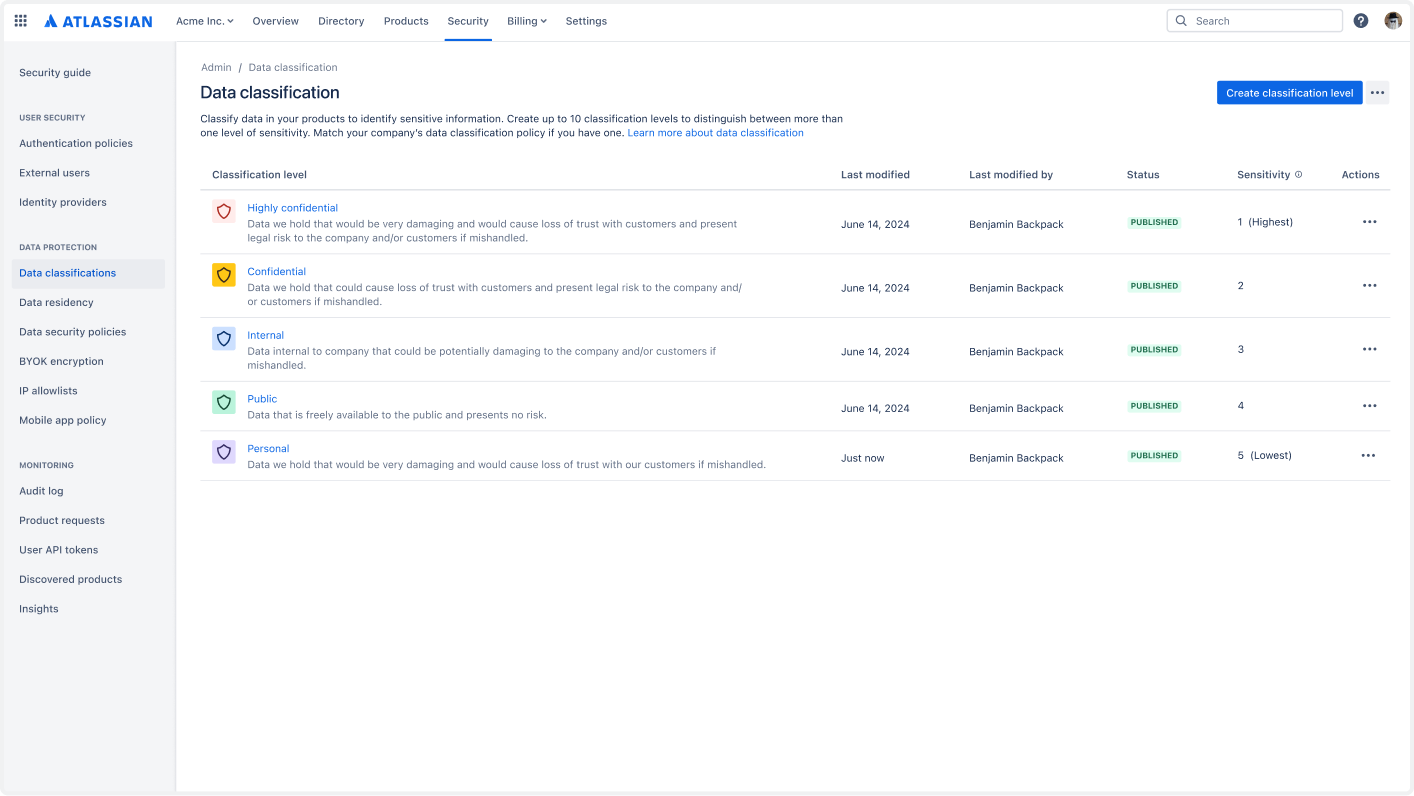Open the Atlassian app switcher grid icon
1414x796 pixels.
tap(20, 20)
